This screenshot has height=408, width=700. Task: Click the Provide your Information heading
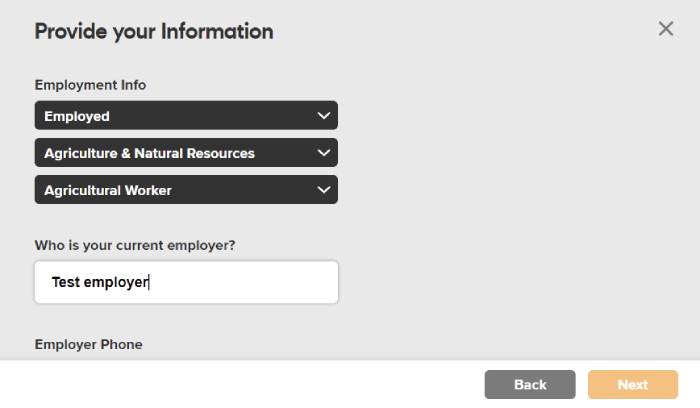pyautogui.click(x=154, y=31)
